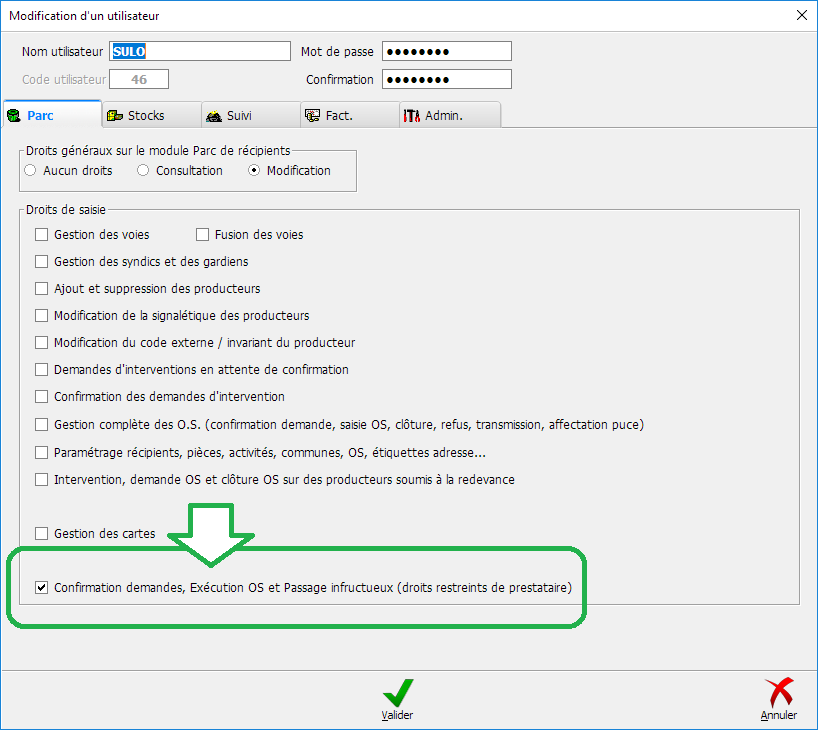Tick the Fusion des voies checkbox
The image size is (818, 730).
click(x=203, y=235)
